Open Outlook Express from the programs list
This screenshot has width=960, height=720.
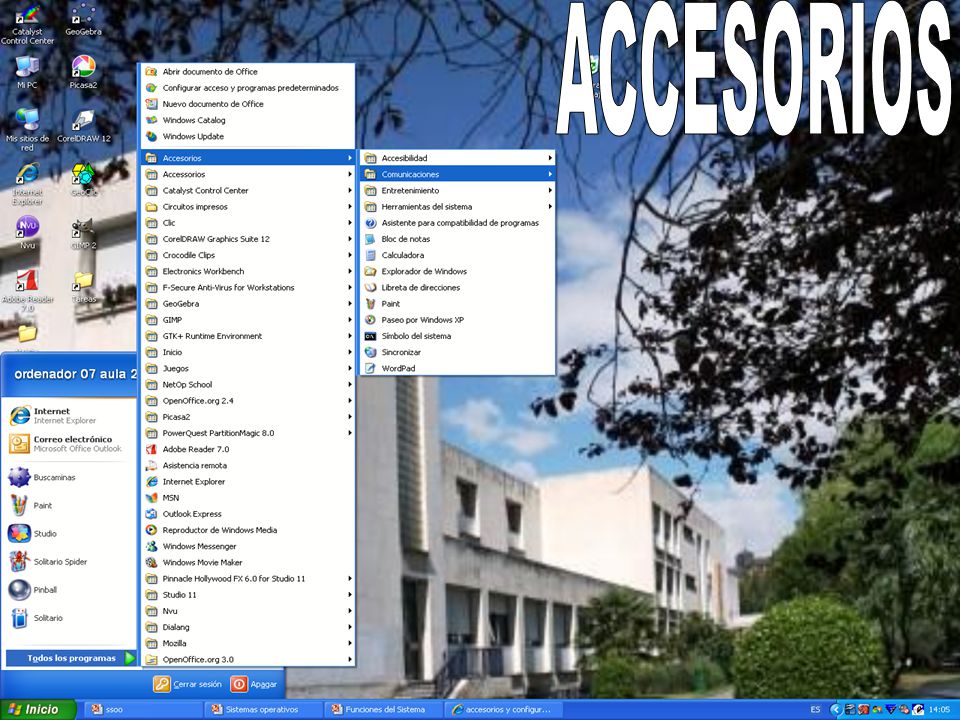coord(248,514)
